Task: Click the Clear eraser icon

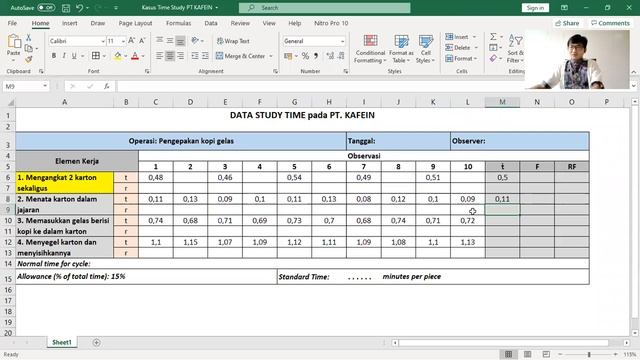Action: tap(493, 59)
